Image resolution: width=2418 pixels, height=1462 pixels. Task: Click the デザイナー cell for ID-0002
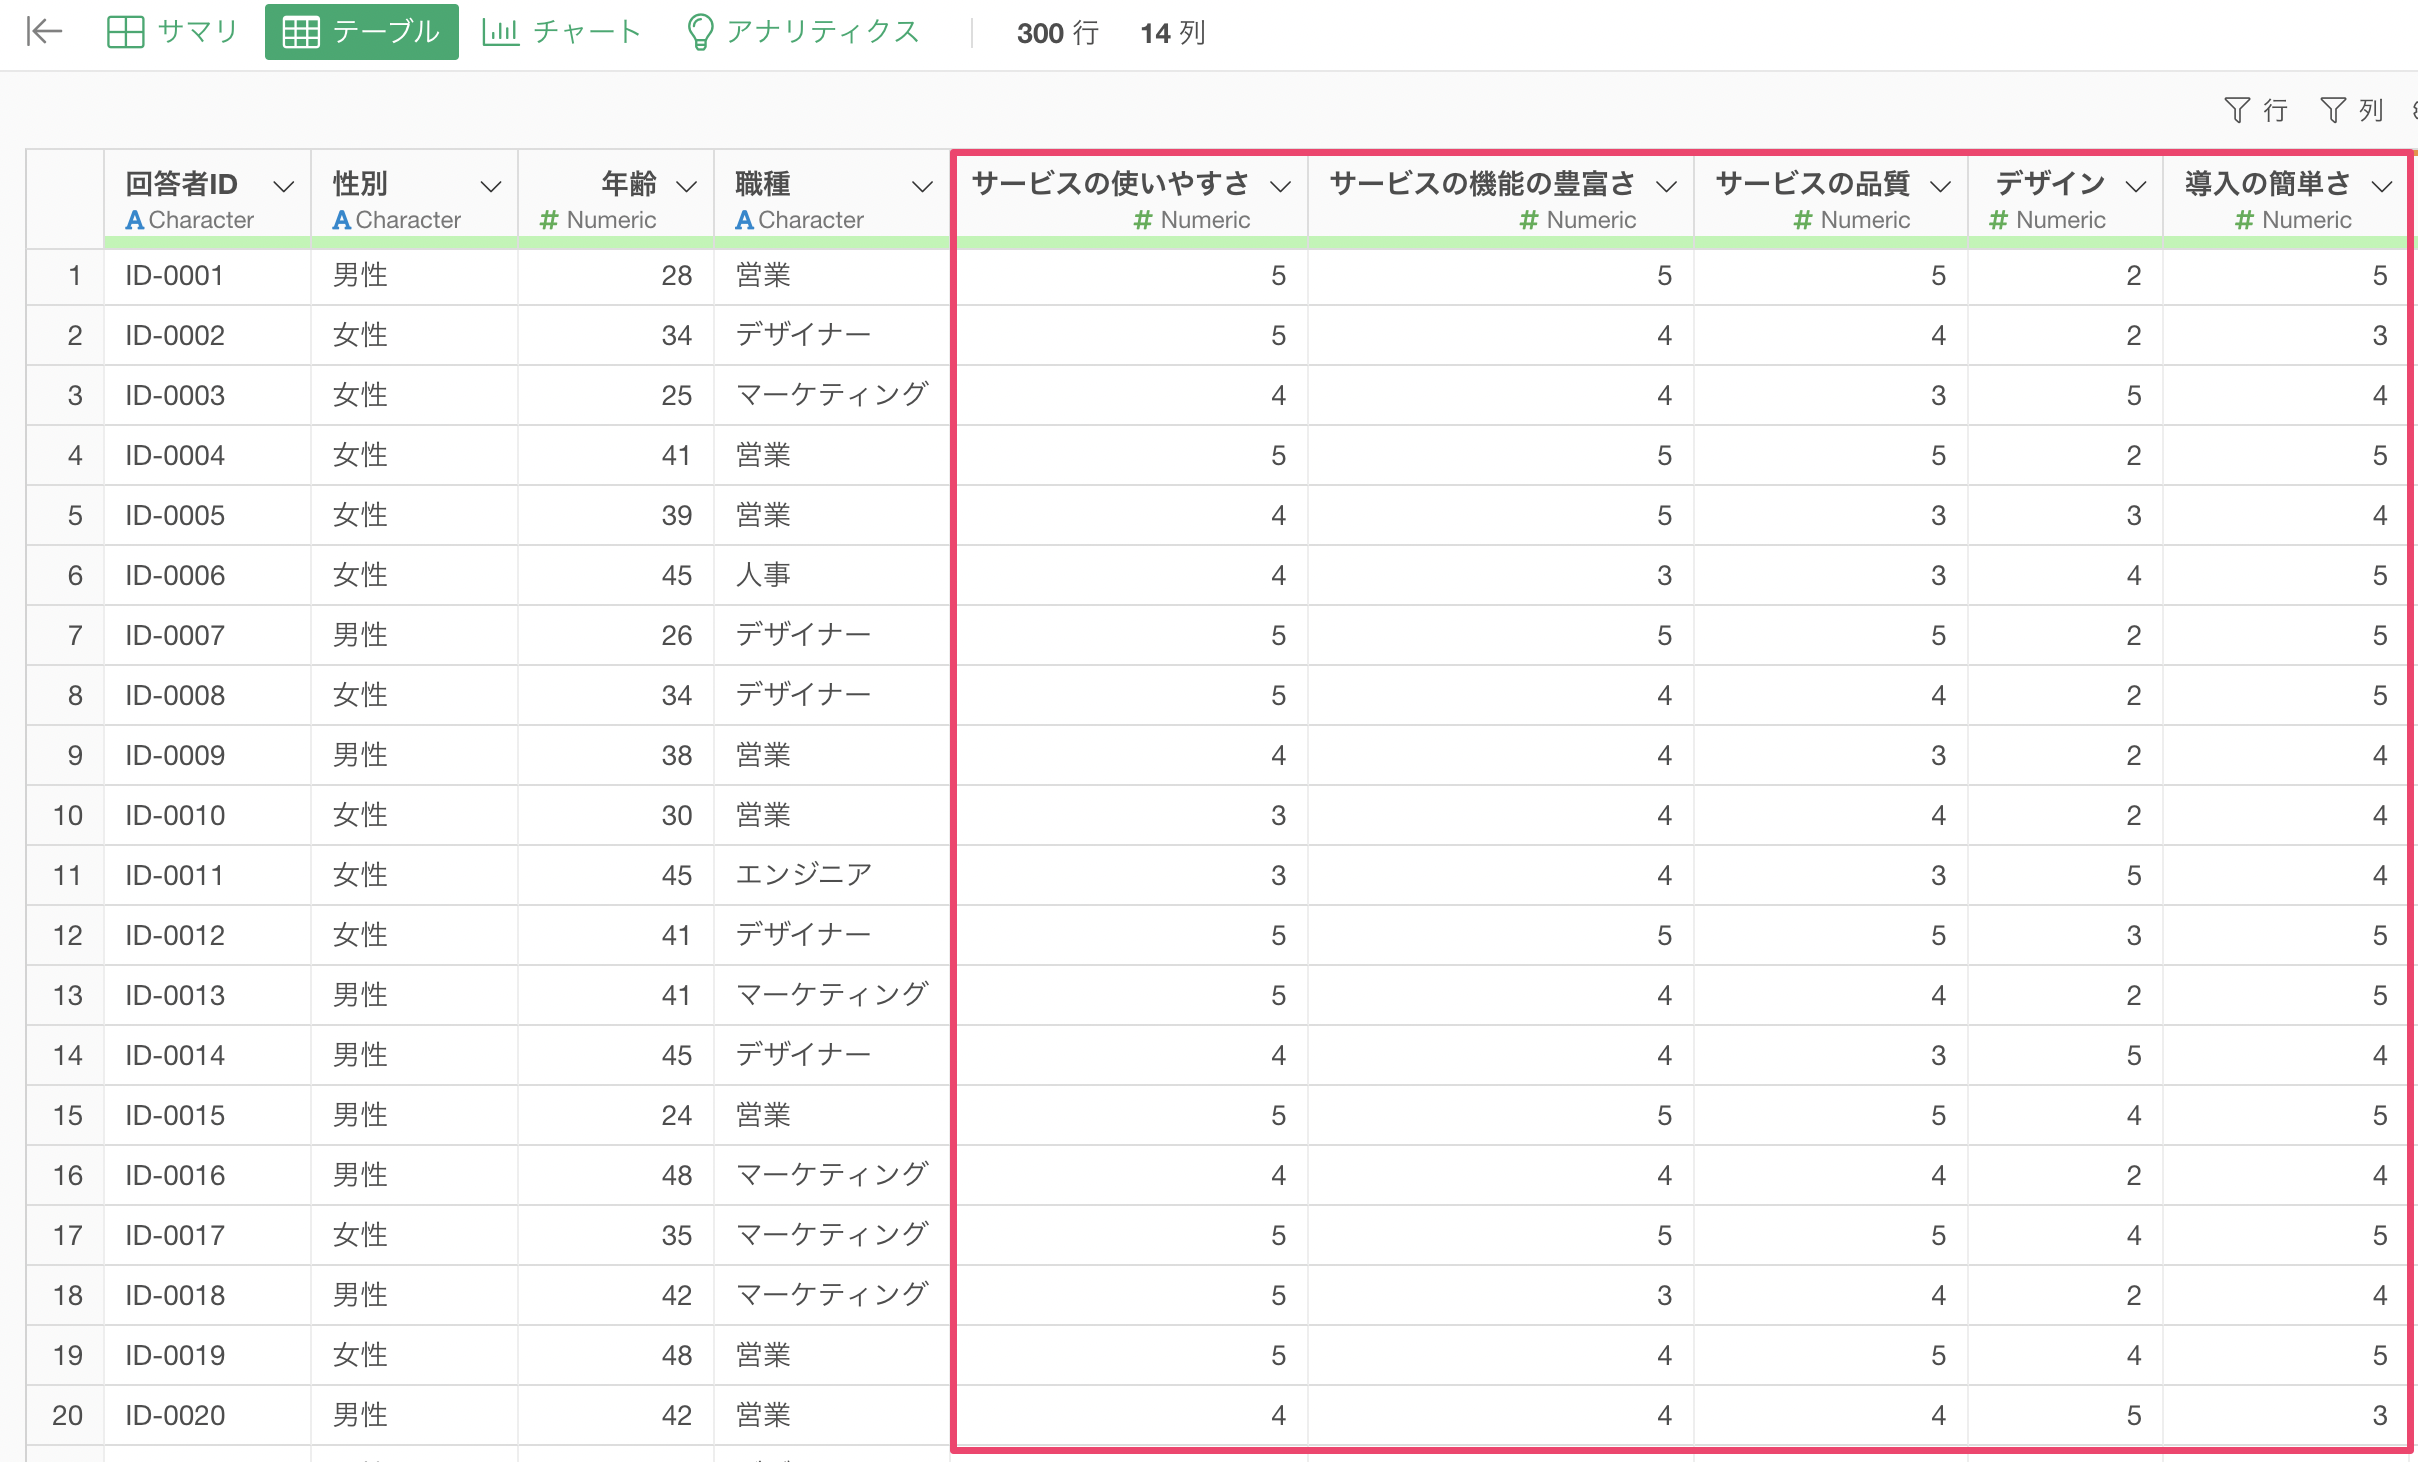click(831, 336)
